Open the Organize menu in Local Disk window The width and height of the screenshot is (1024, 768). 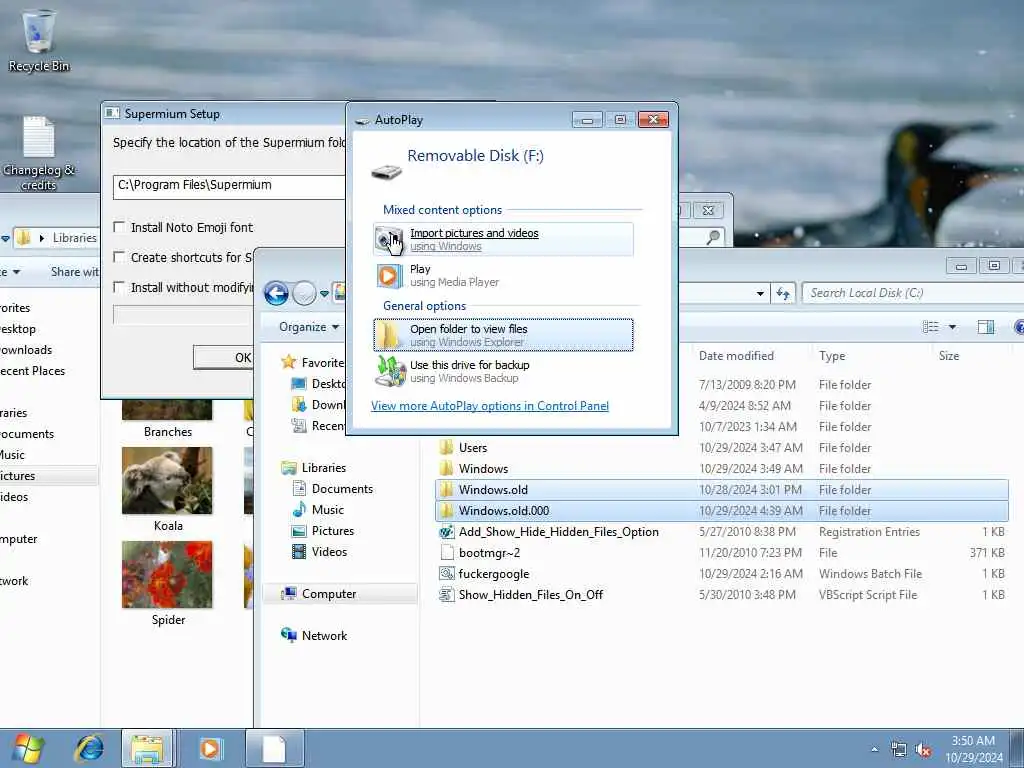[x=309, y=327]
